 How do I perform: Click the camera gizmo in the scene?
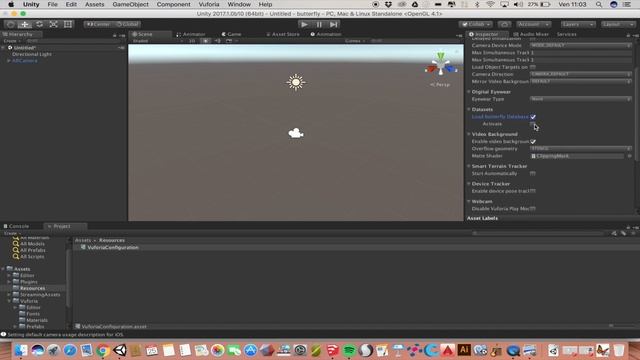click(296, 133)
